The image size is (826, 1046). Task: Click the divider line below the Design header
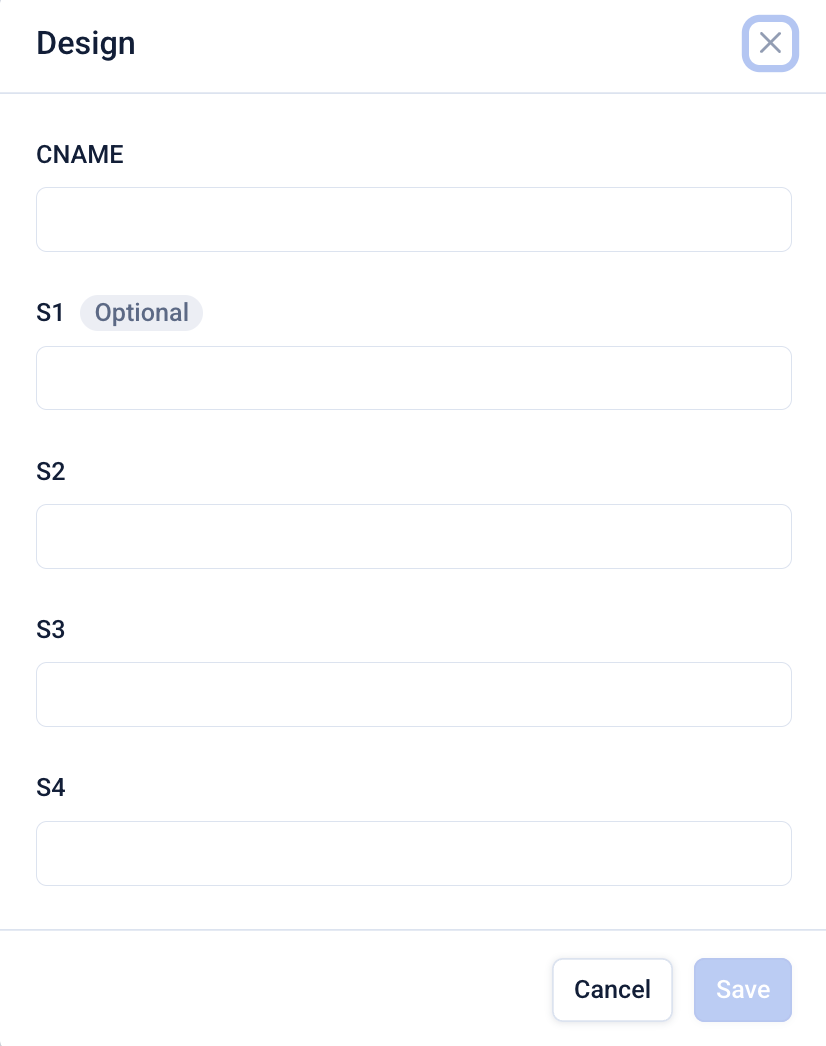[413, 93]
